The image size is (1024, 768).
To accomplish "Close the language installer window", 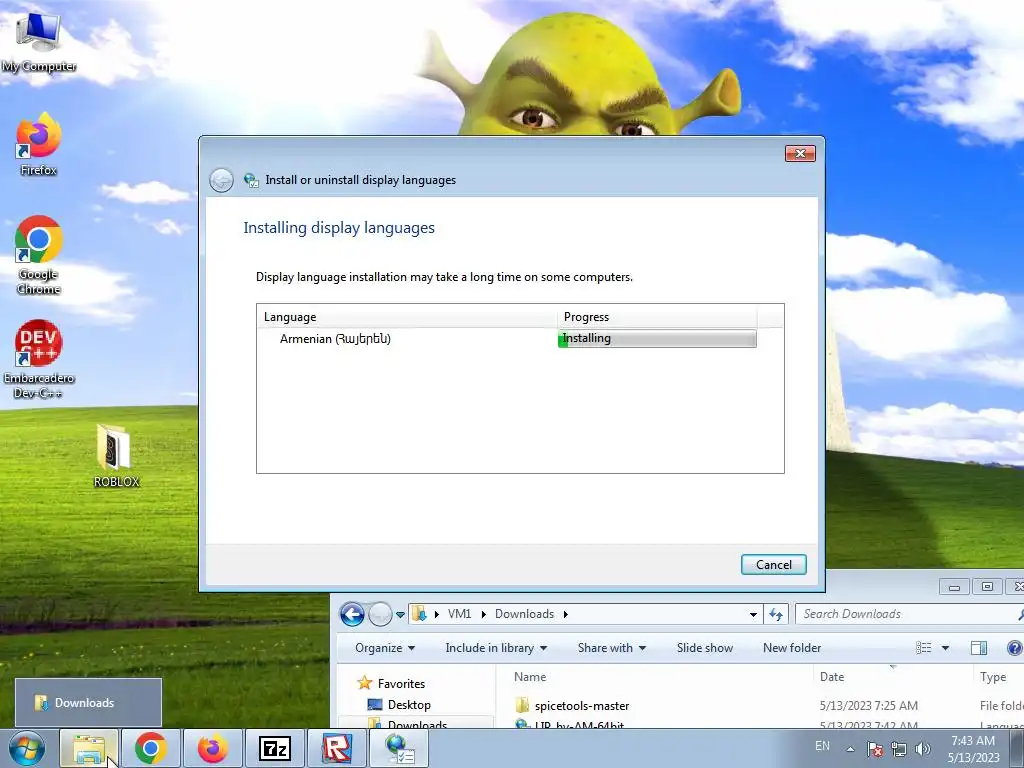I will point(800,153).
